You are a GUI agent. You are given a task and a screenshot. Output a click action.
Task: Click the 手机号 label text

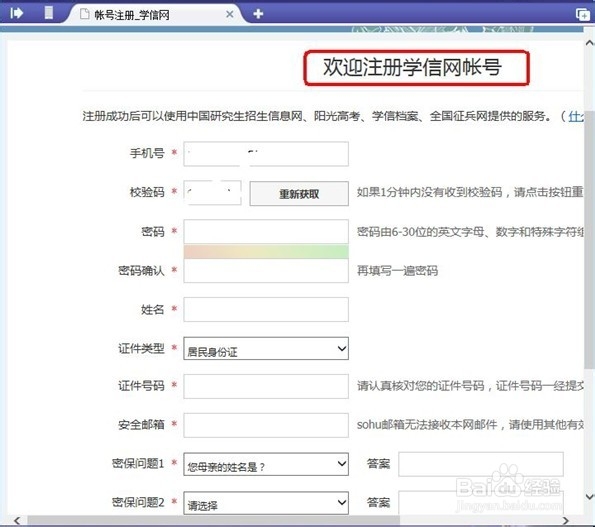147,153
